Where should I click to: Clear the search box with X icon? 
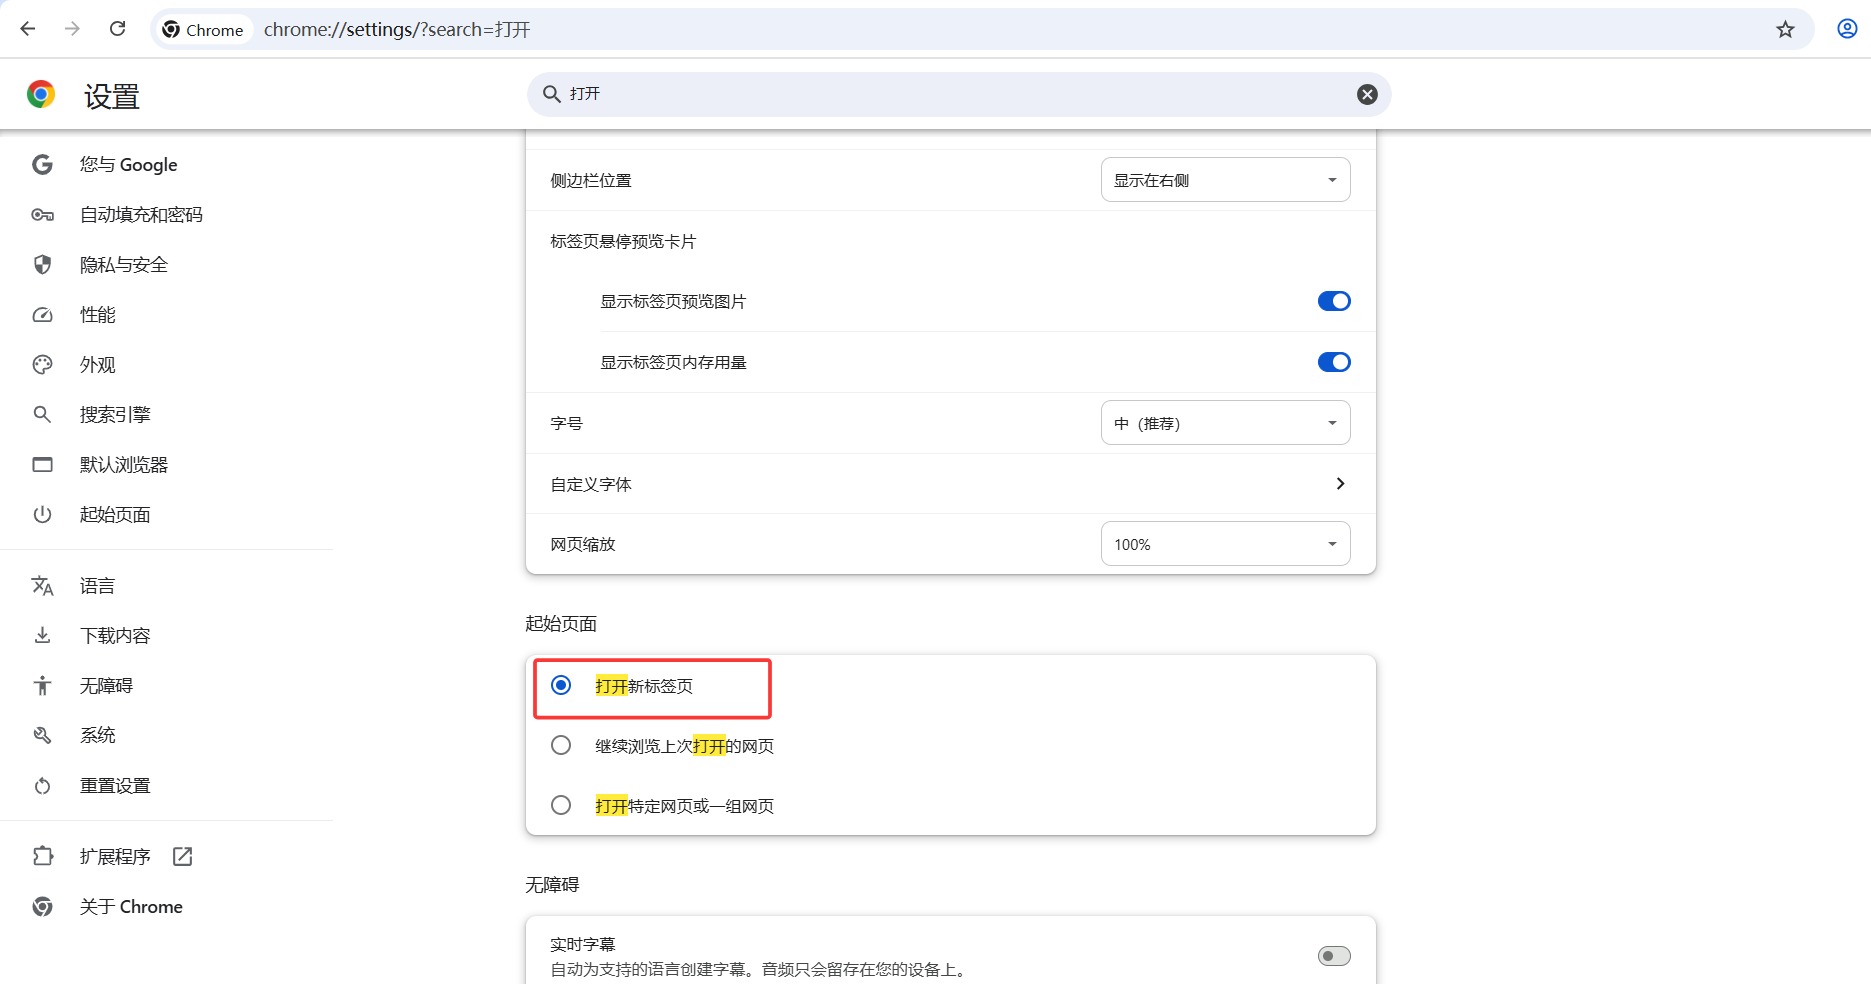[x=1366, y=94]
